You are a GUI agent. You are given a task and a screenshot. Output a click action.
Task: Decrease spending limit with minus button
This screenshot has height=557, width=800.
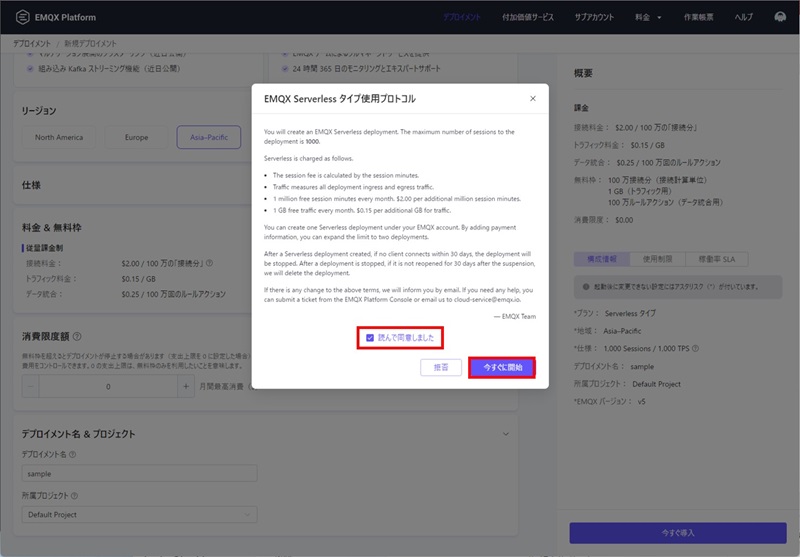pyautogui.click(x=31, y=387)
